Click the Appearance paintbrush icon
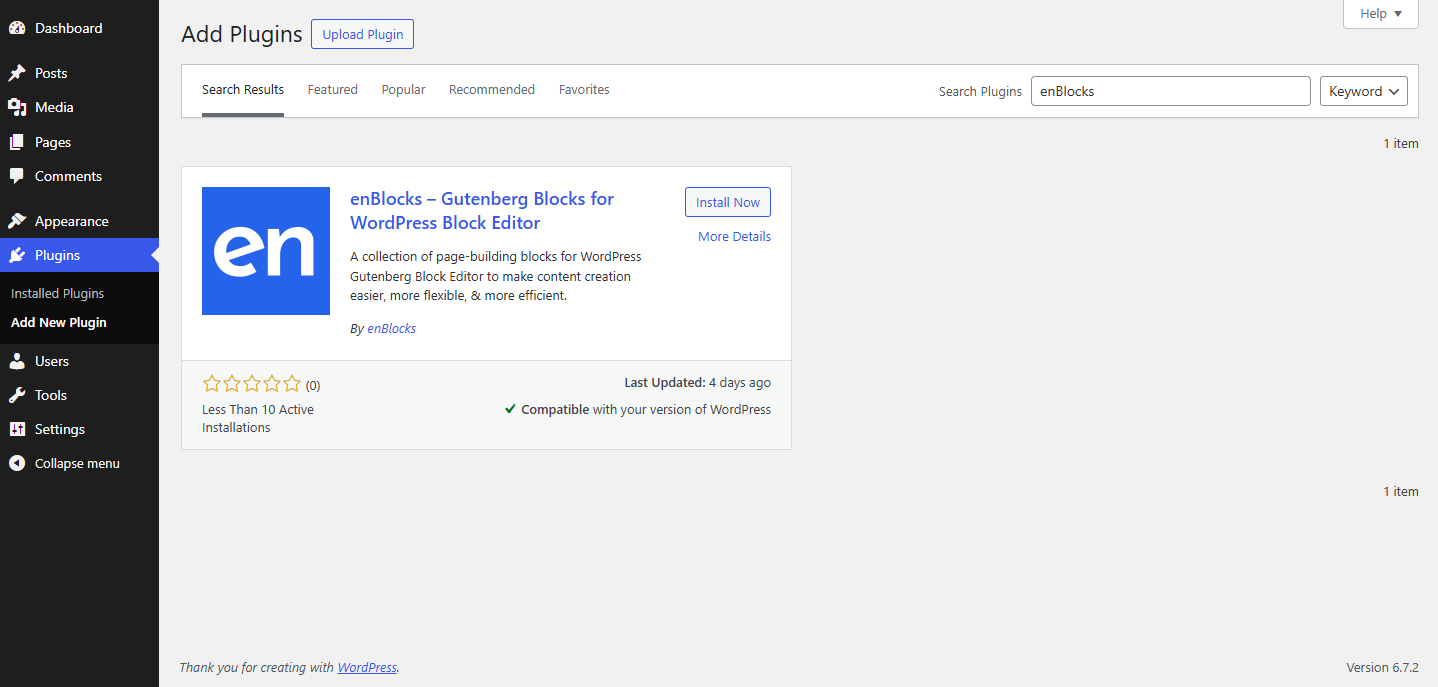This screenshot has height=687, width=1438. pos(17,221)
